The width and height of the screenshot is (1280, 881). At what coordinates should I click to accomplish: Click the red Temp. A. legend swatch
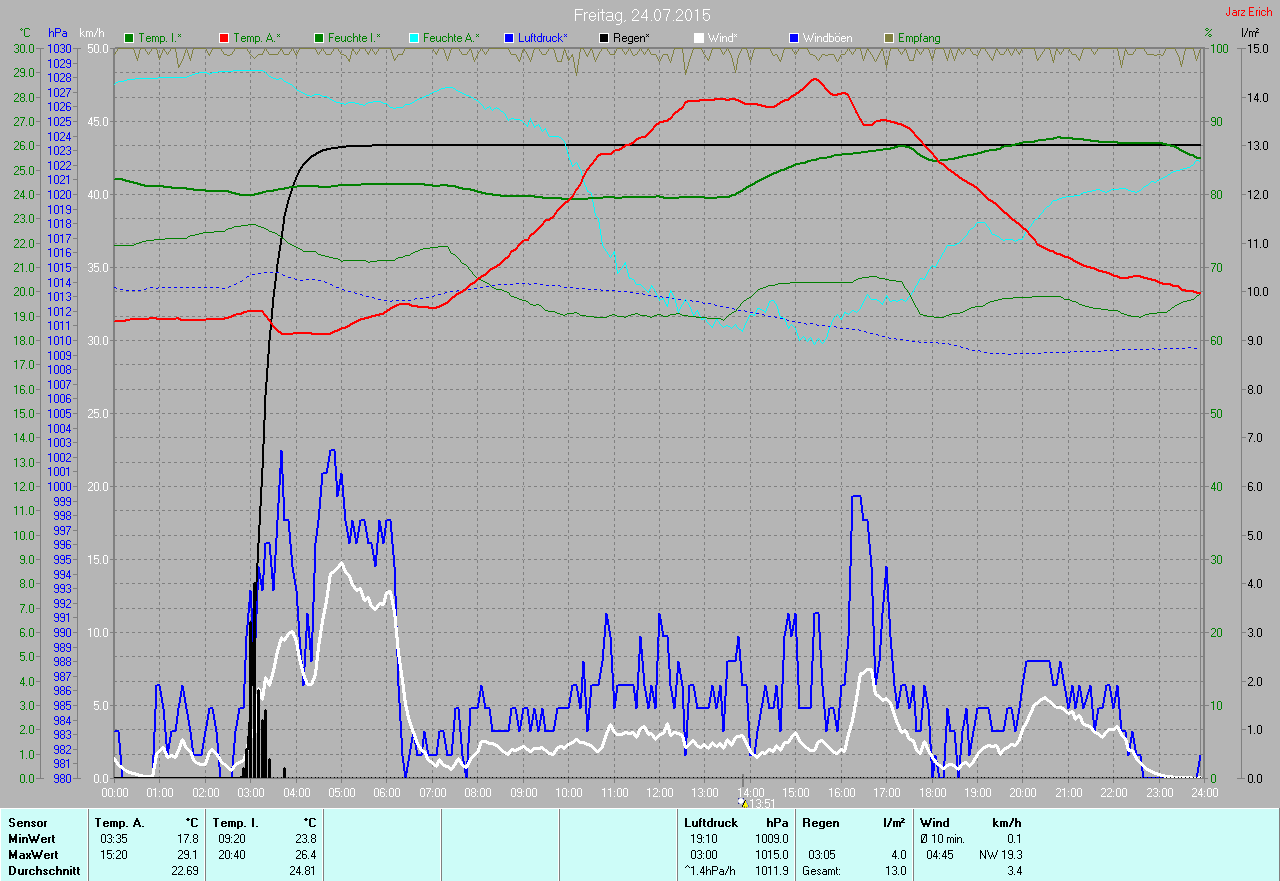tap(224, 38)
